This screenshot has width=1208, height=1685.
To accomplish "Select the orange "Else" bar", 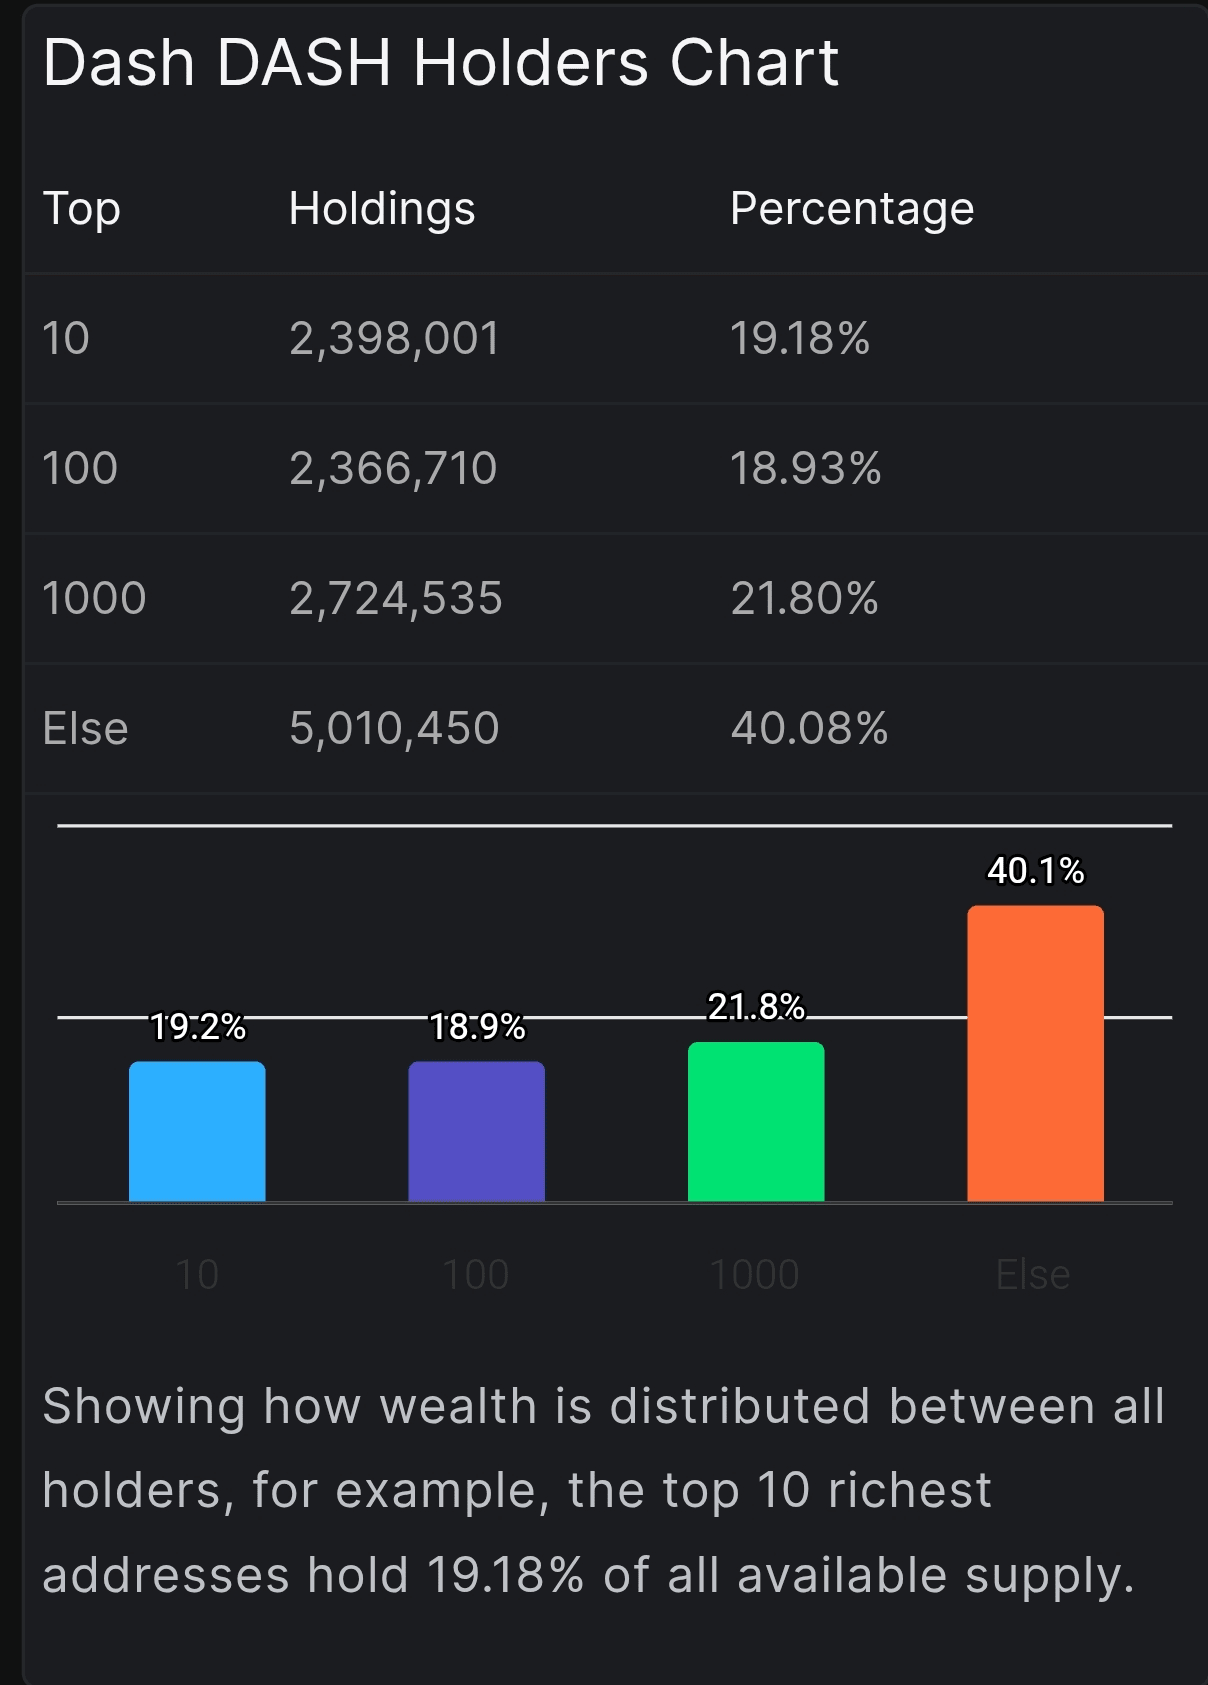I will 1035,1053.
